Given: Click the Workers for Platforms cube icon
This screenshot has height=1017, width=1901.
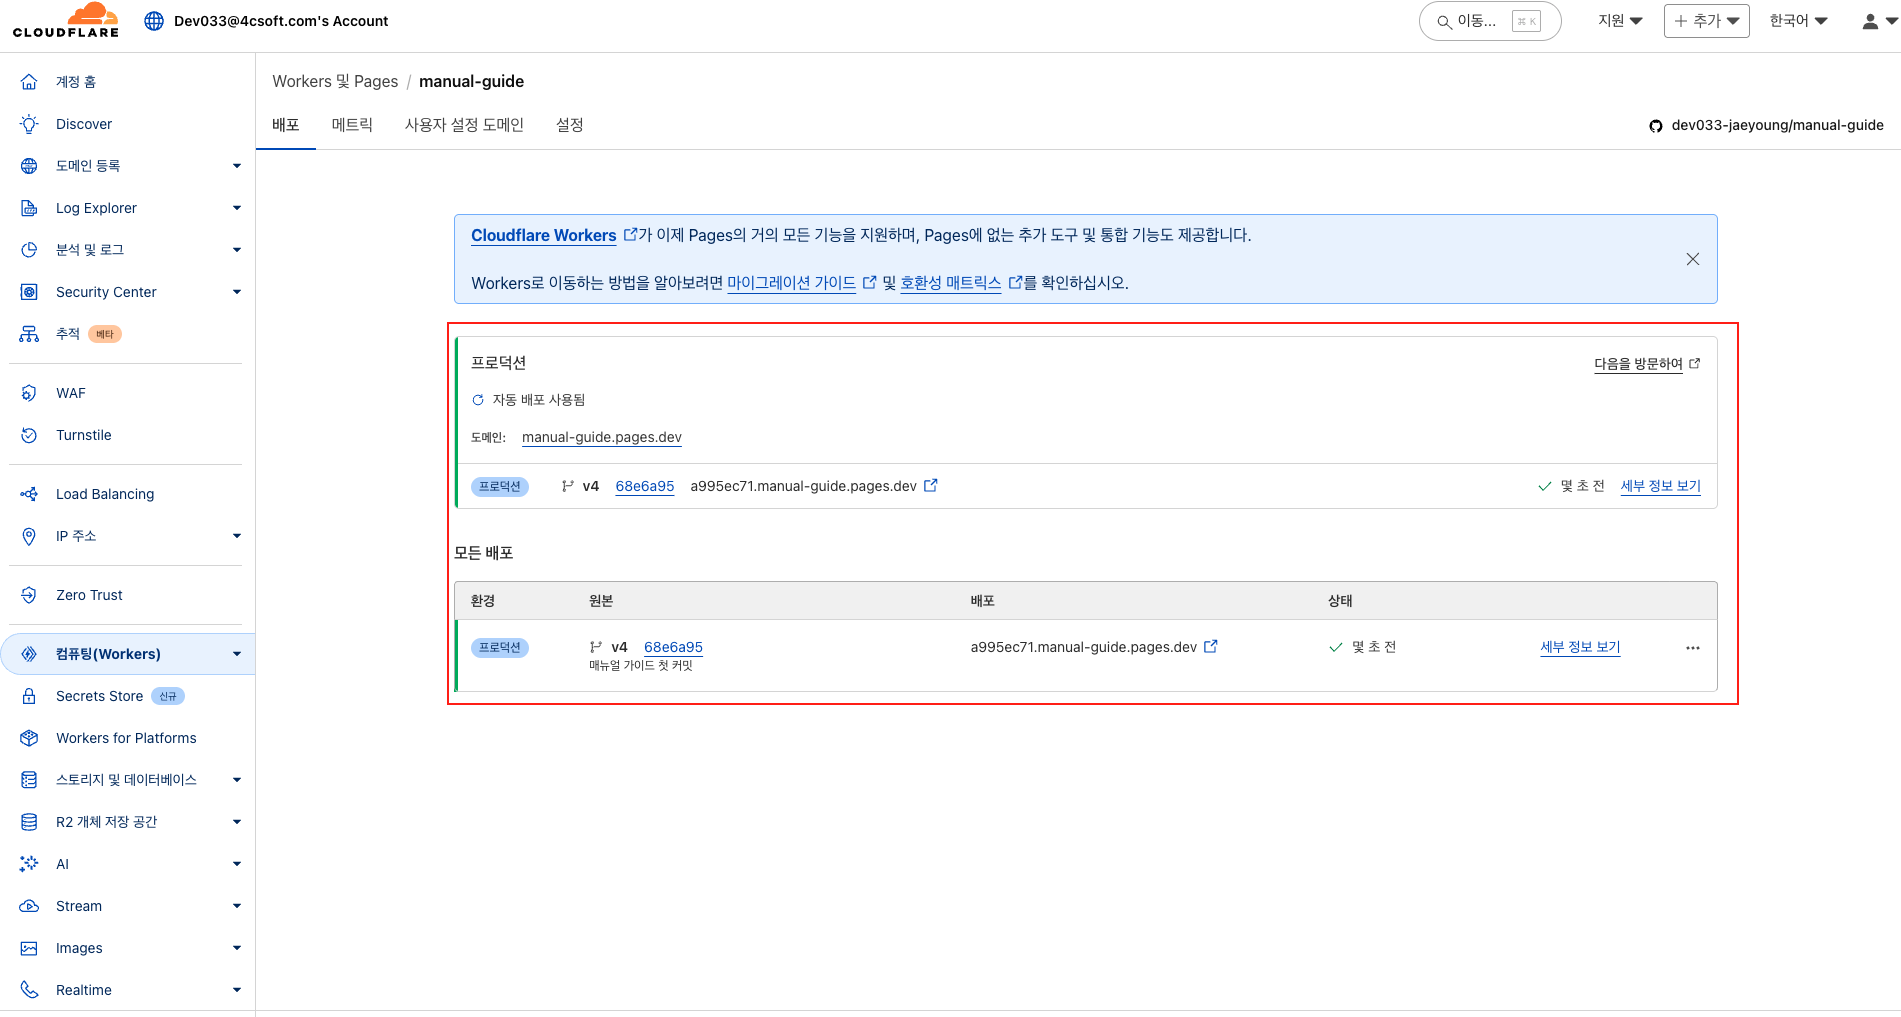Looking at the screenshot, I should 29,738.
